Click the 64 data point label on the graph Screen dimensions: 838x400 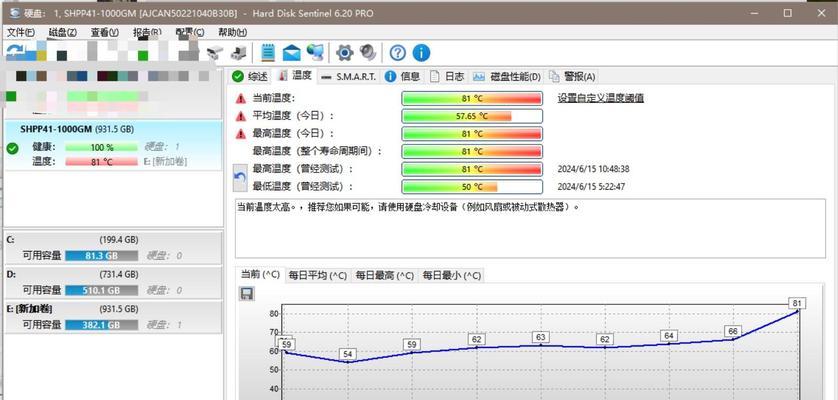[x=669, y=336]
